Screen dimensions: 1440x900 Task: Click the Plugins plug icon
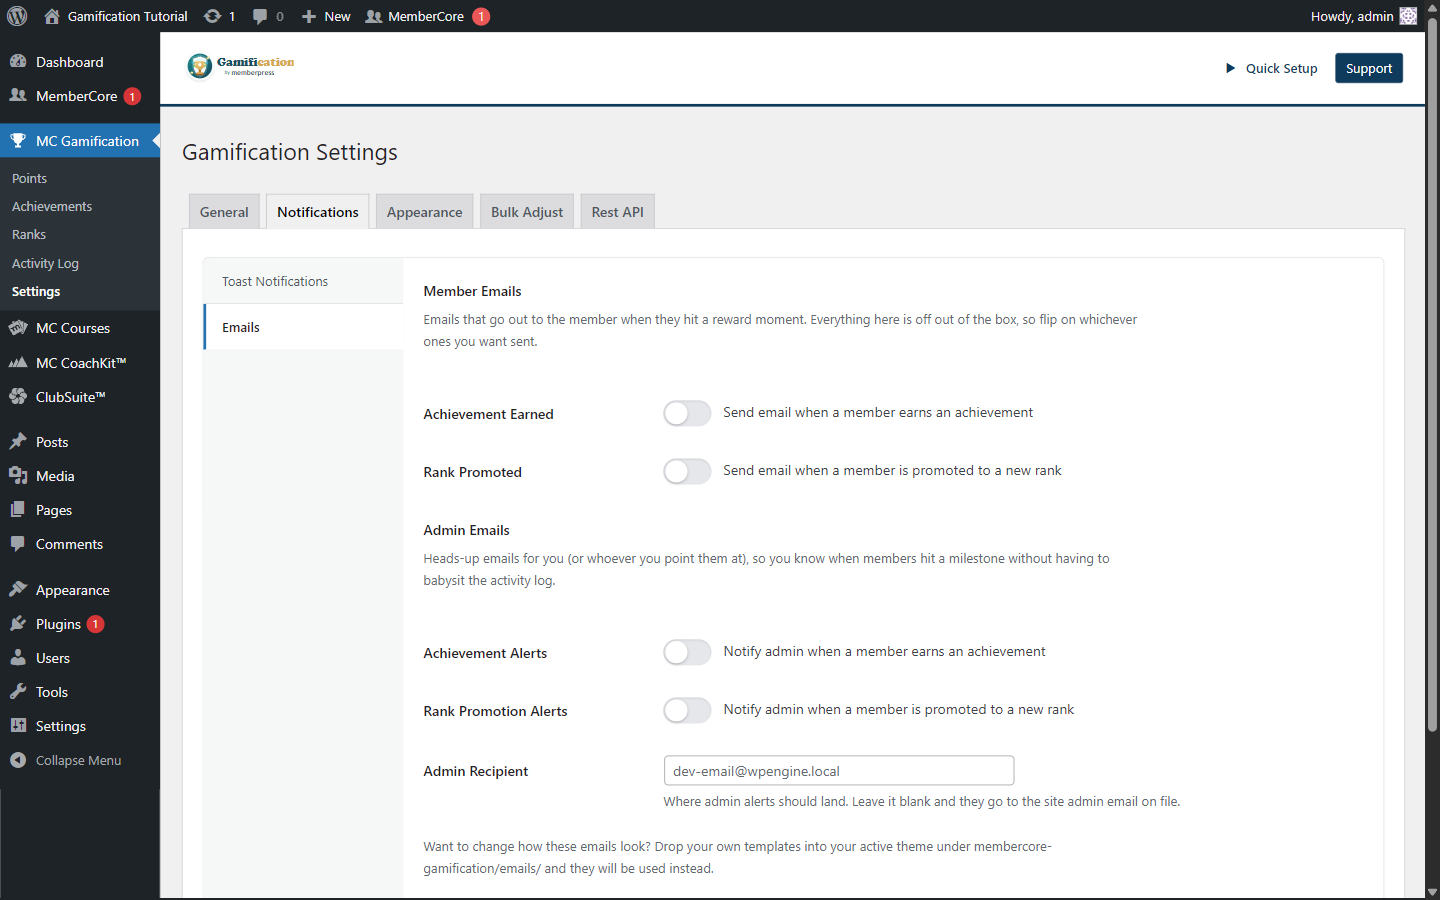(18, 623)
